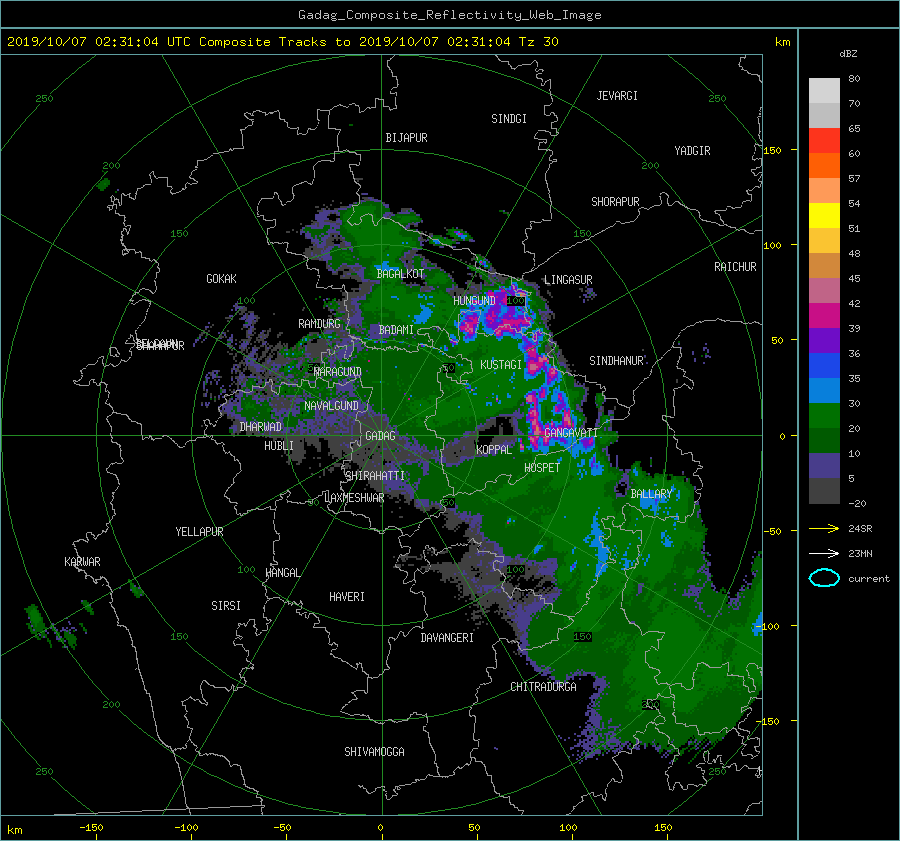900x841 pixels.
Task: Click the dBZ legend heading
Action: click(848, 54)
